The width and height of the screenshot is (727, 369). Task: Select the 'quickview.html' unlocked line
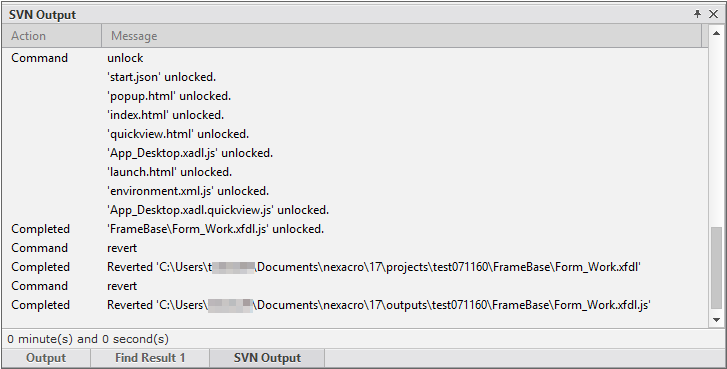[x=355, y=134]
